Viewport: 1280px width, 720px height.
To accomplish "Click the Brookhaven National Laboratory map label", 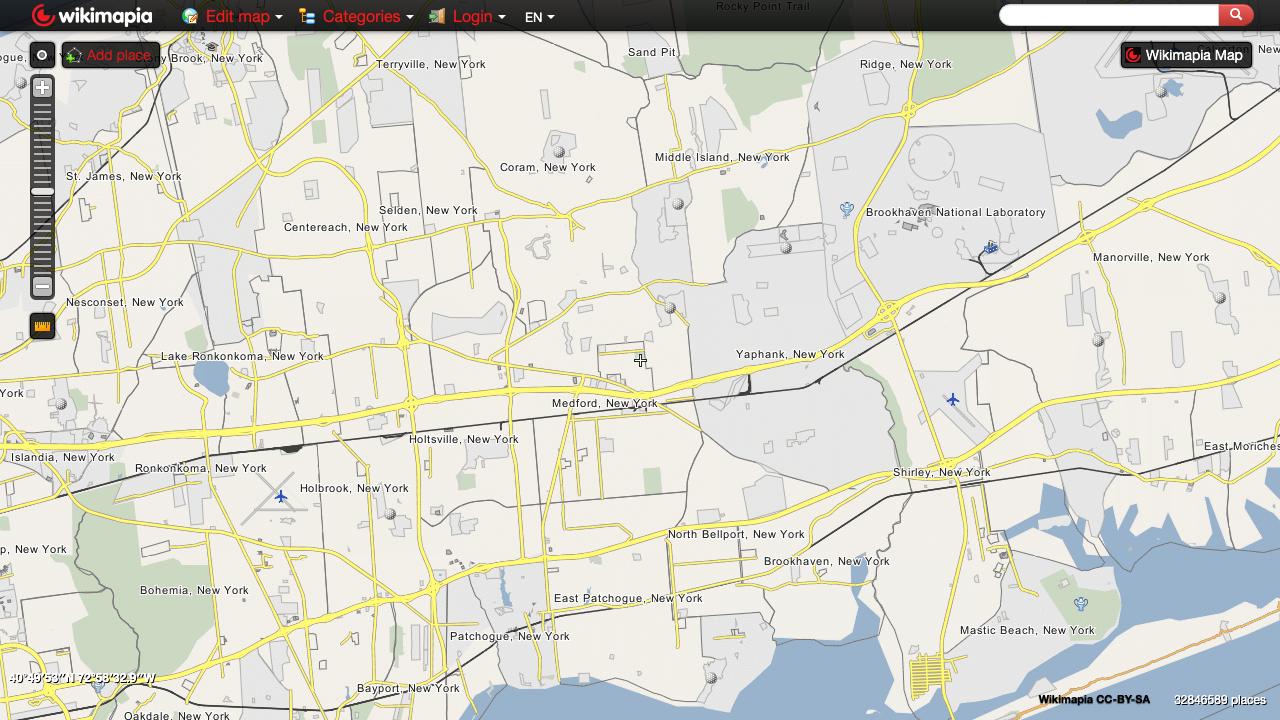I will (955, 212).
